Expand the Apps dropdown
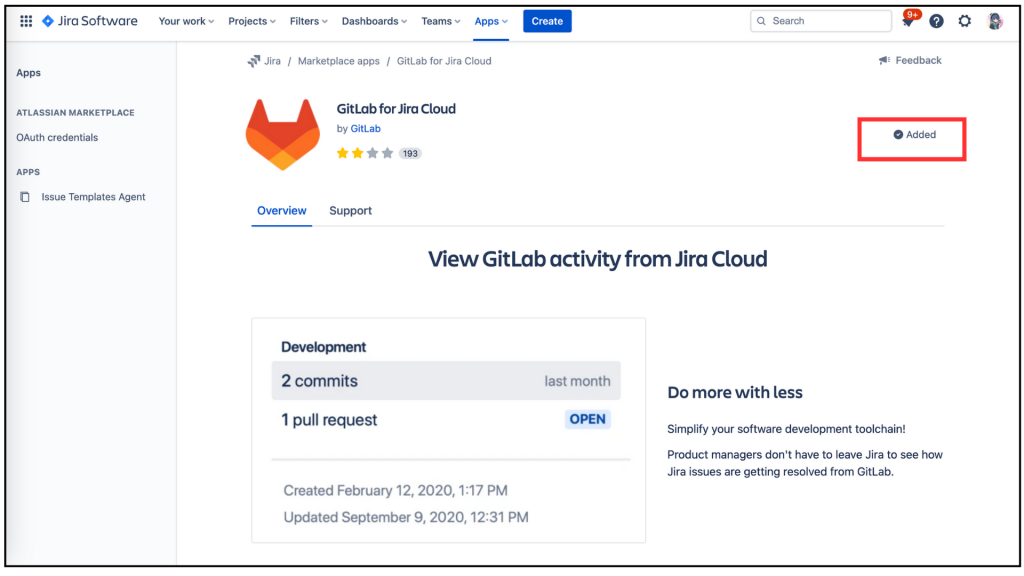The width and height of the screenshot is (1024, 576). coord(491,21)
